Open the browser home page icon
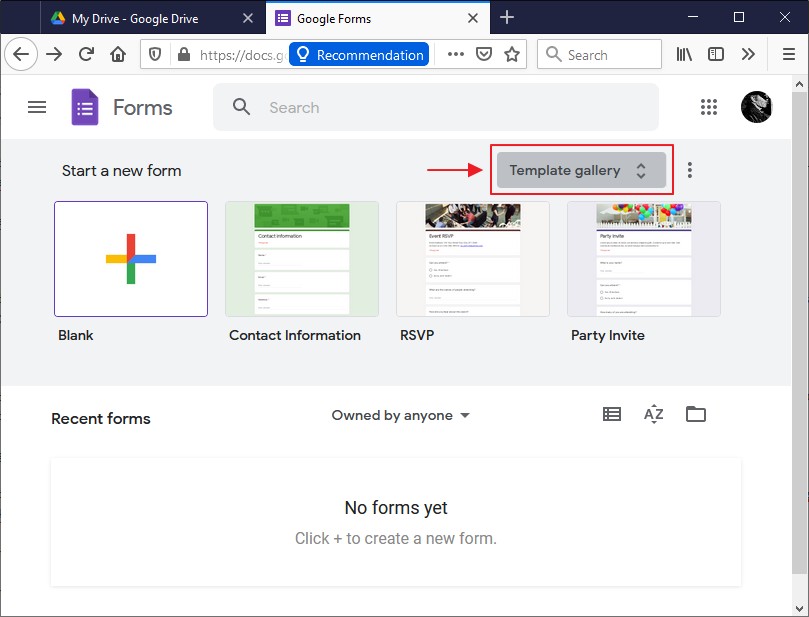 (118, 54)
